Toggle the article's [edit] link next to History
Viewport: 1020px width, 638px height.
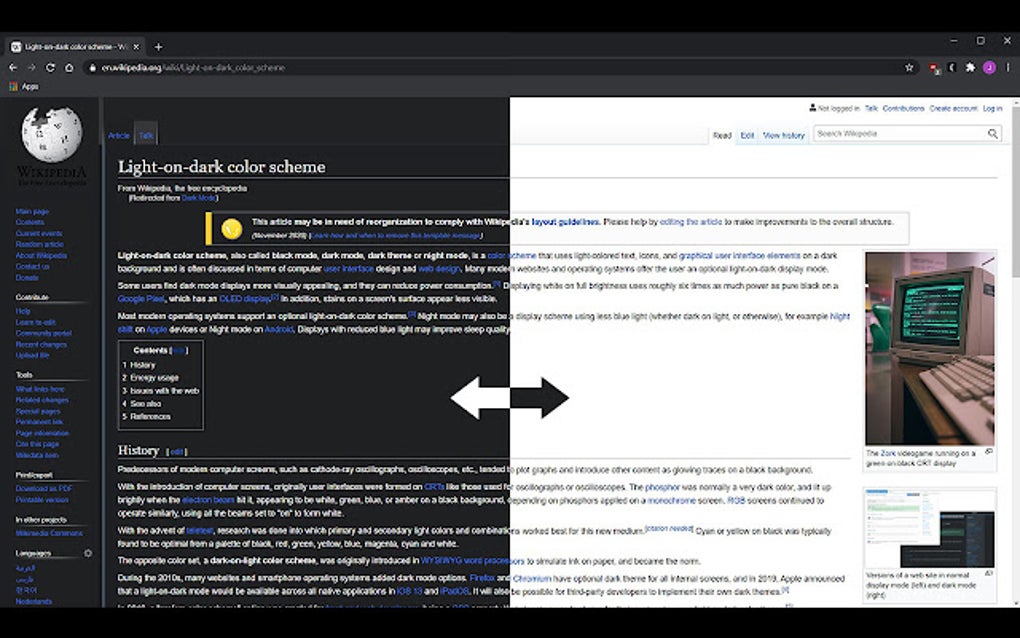[x=178, y=450]
